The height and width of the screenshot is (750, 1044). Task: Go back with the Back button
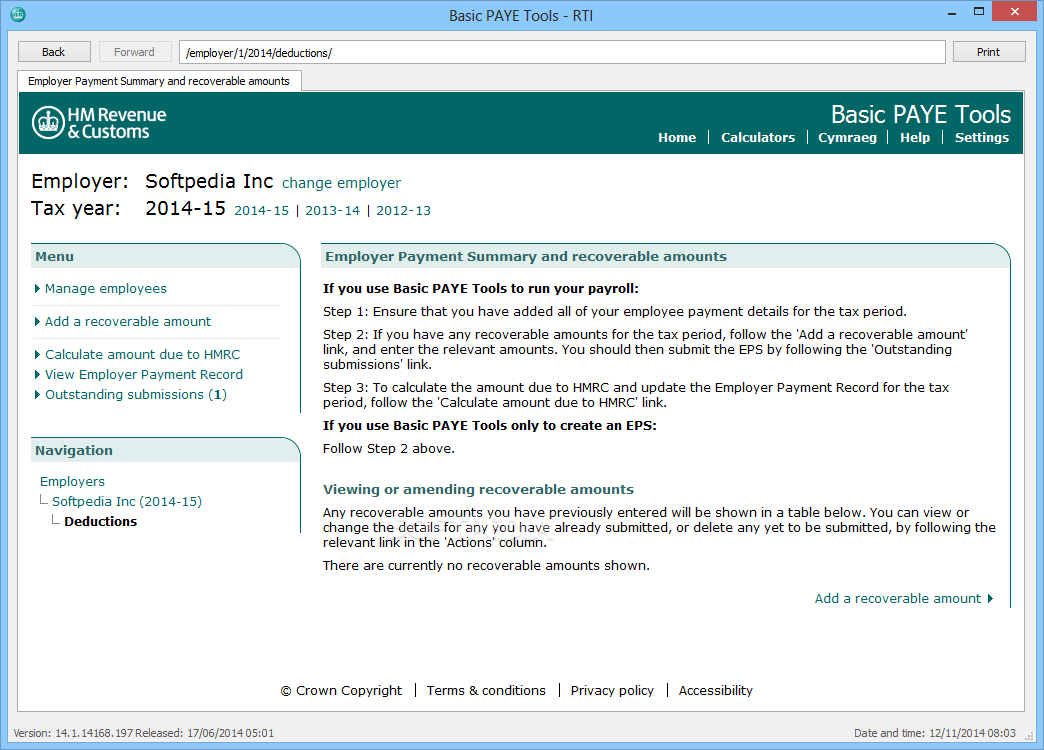coord(54,52)
